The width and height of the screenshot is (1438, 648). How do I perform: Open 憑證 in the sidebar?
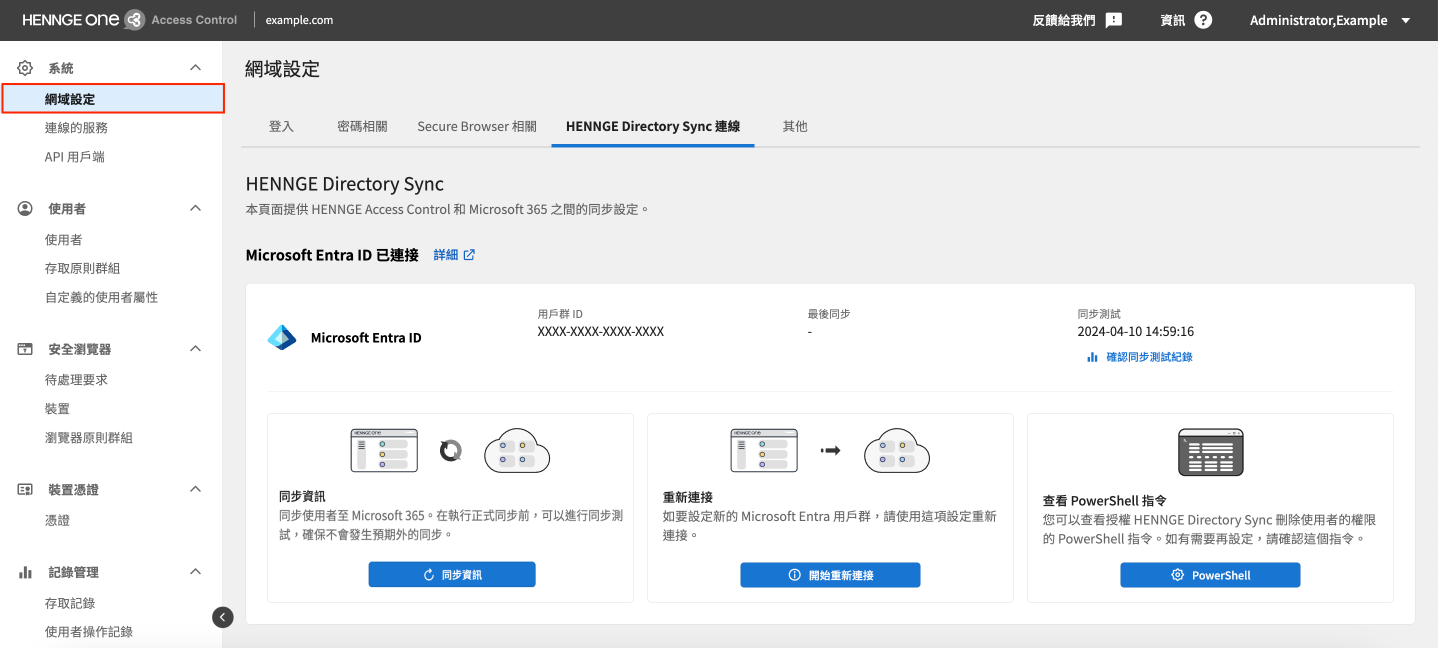click(x=57, y=521)
